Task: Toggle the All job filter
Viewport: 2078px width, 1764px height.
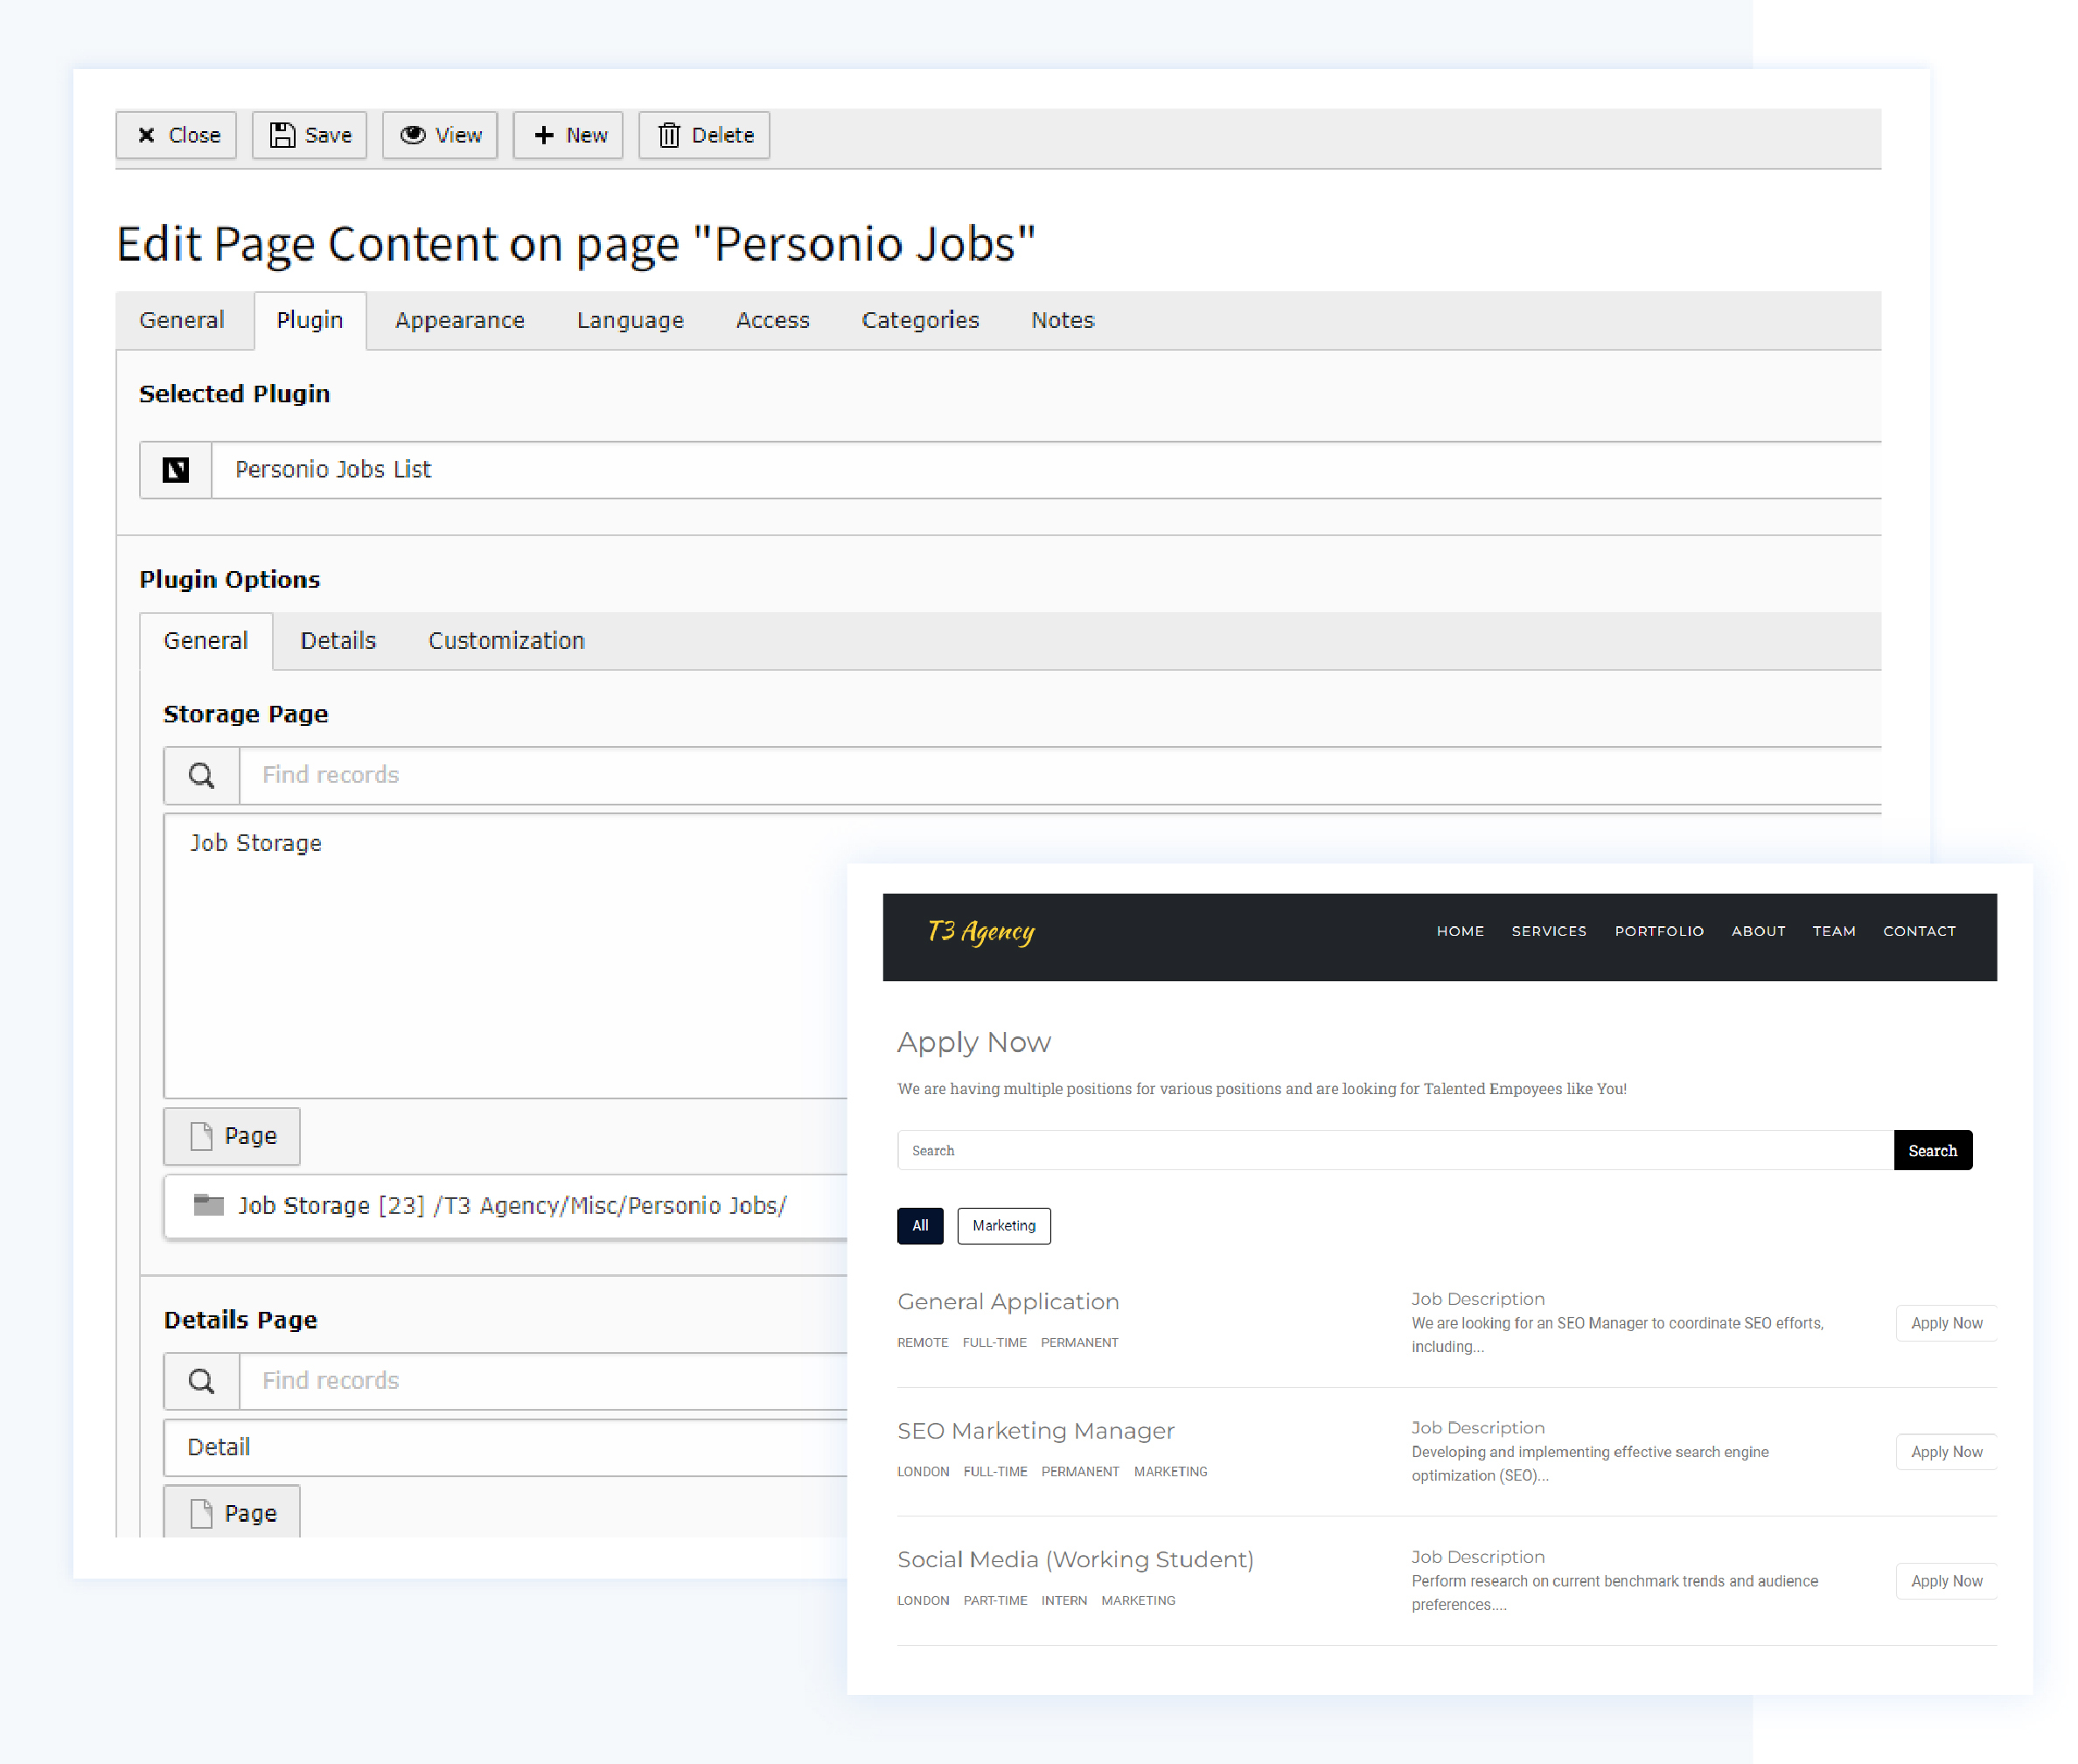Action: coord(919,1225)
